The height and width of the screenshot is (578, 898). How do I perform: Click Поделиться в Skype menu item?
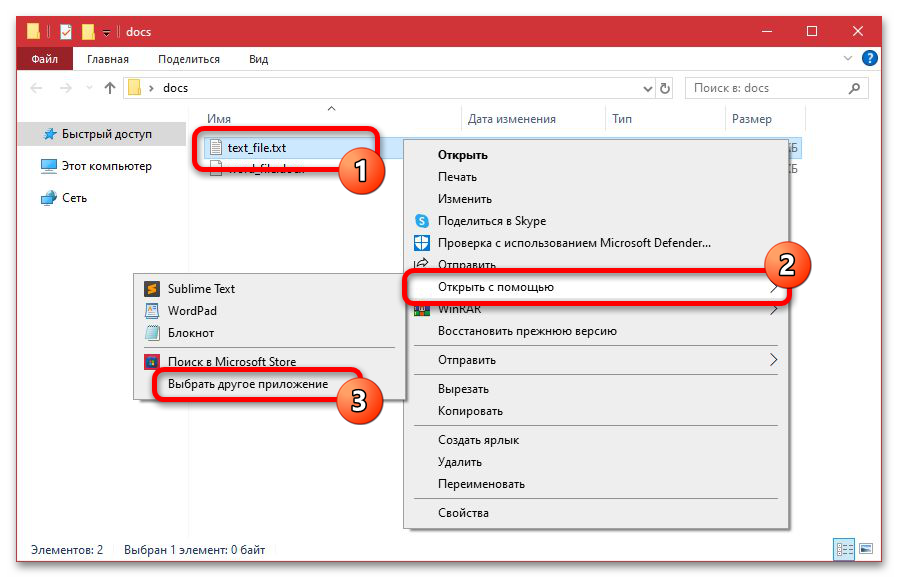(491, 221)
